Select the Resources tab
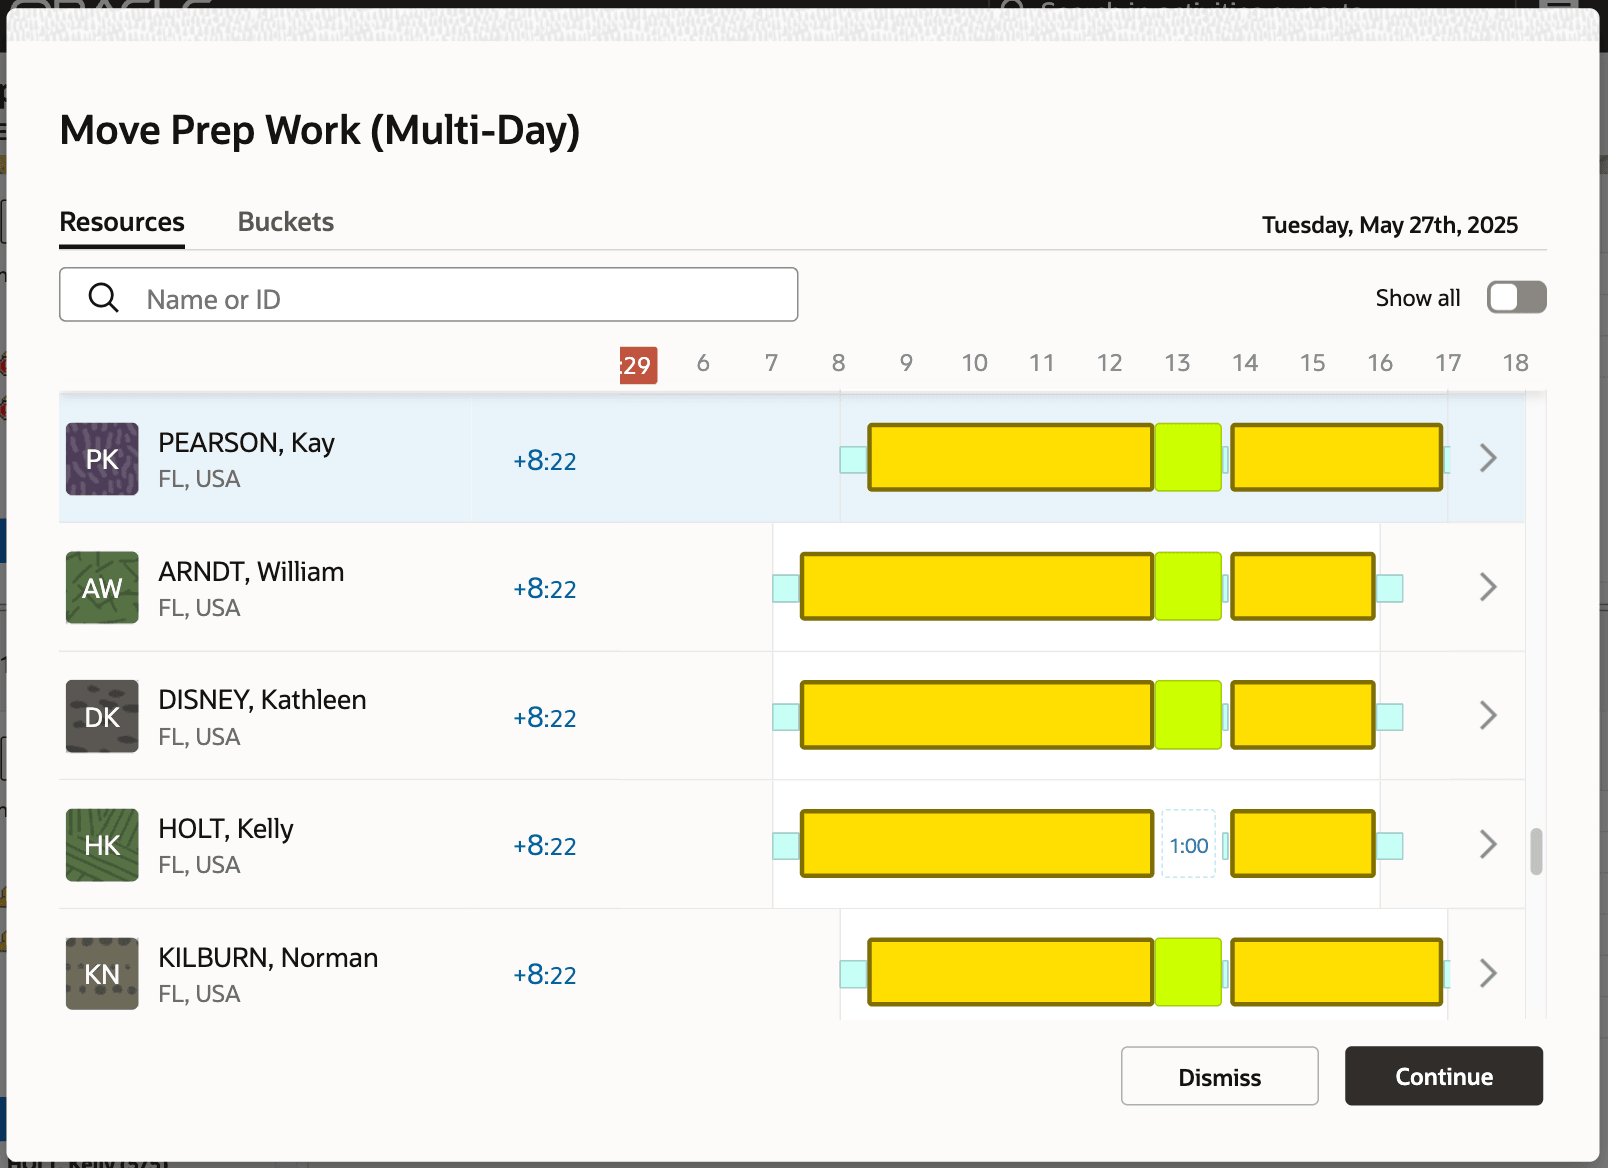The width and height of the screenshot is (1608, 1168). [121, 222]
